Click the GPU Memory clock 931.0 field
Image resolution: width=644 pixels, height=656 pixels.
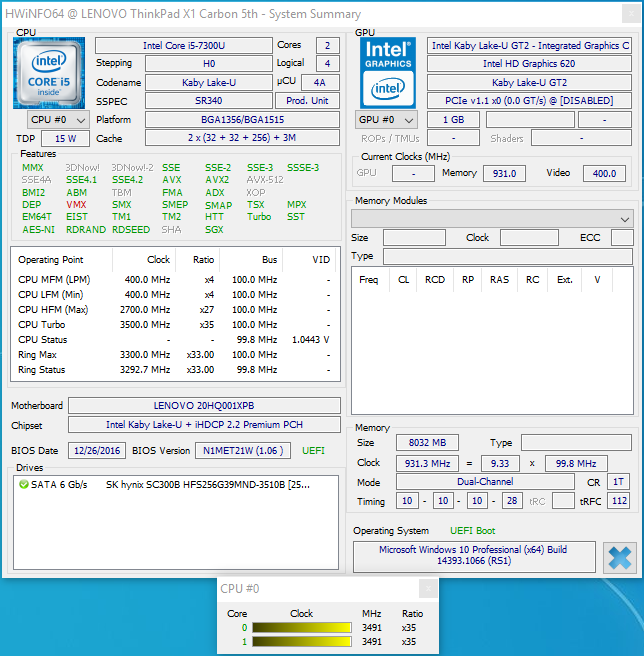[504, 173]
